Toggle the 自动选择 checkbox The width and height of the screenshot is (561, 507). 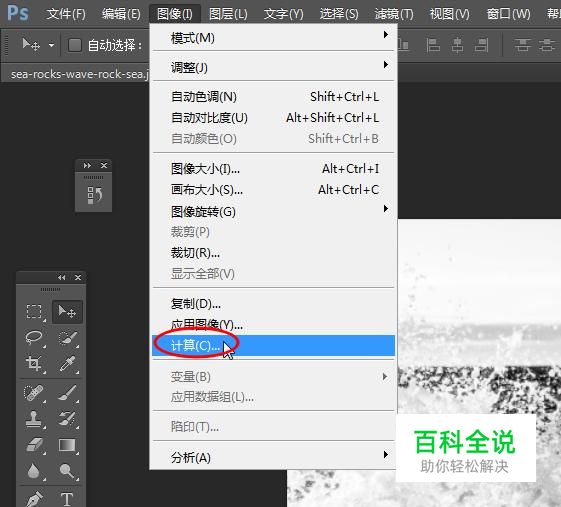[x=75, y=45]
